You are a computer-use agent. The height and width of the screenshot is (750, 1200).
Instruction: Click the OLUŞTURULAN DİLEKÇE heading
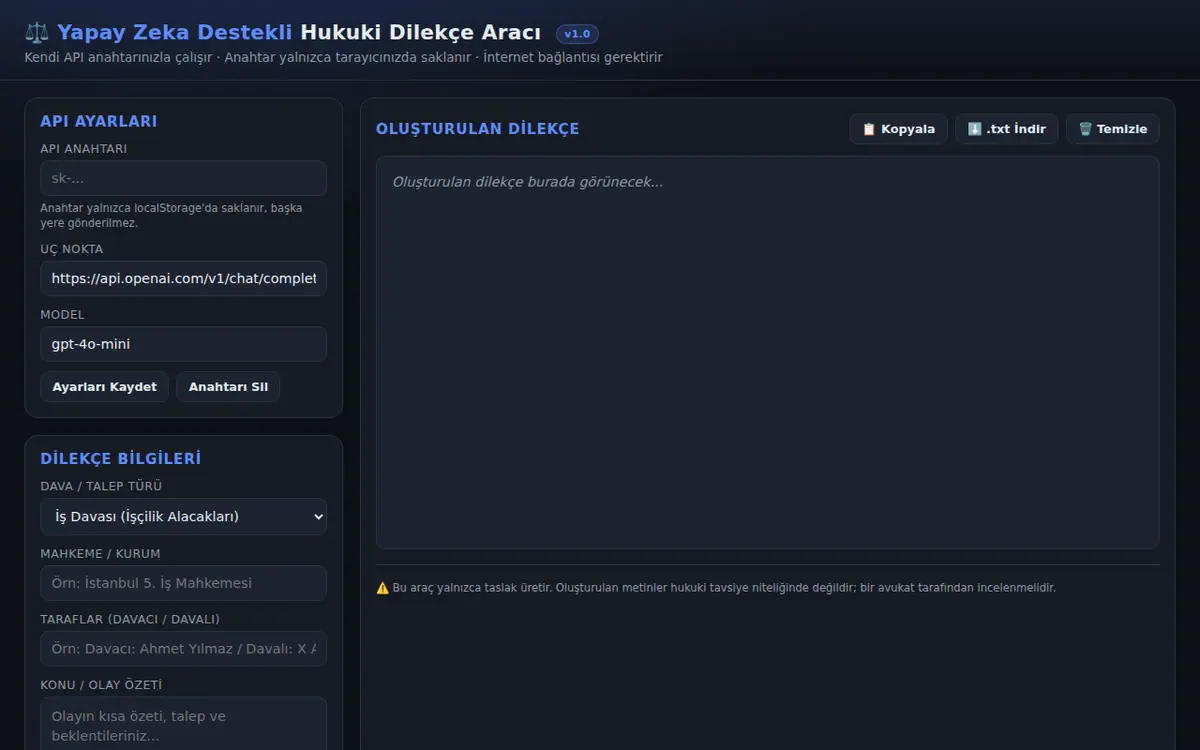point(477,129)
